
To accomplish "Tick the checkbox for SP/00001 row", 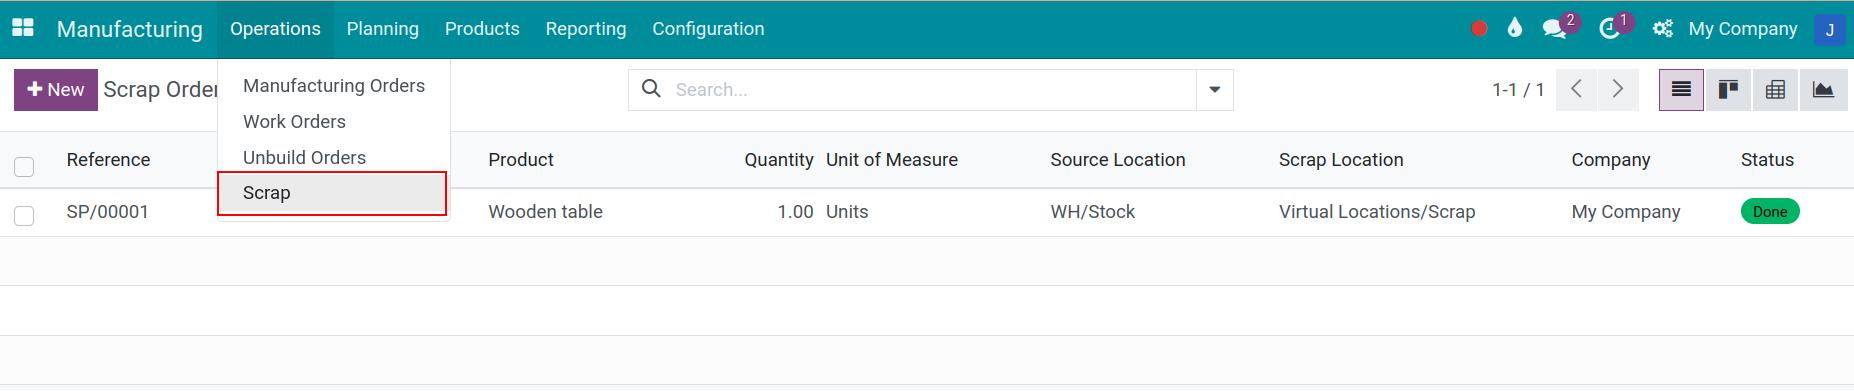I will pyautogui.click(x=24, y=216).
